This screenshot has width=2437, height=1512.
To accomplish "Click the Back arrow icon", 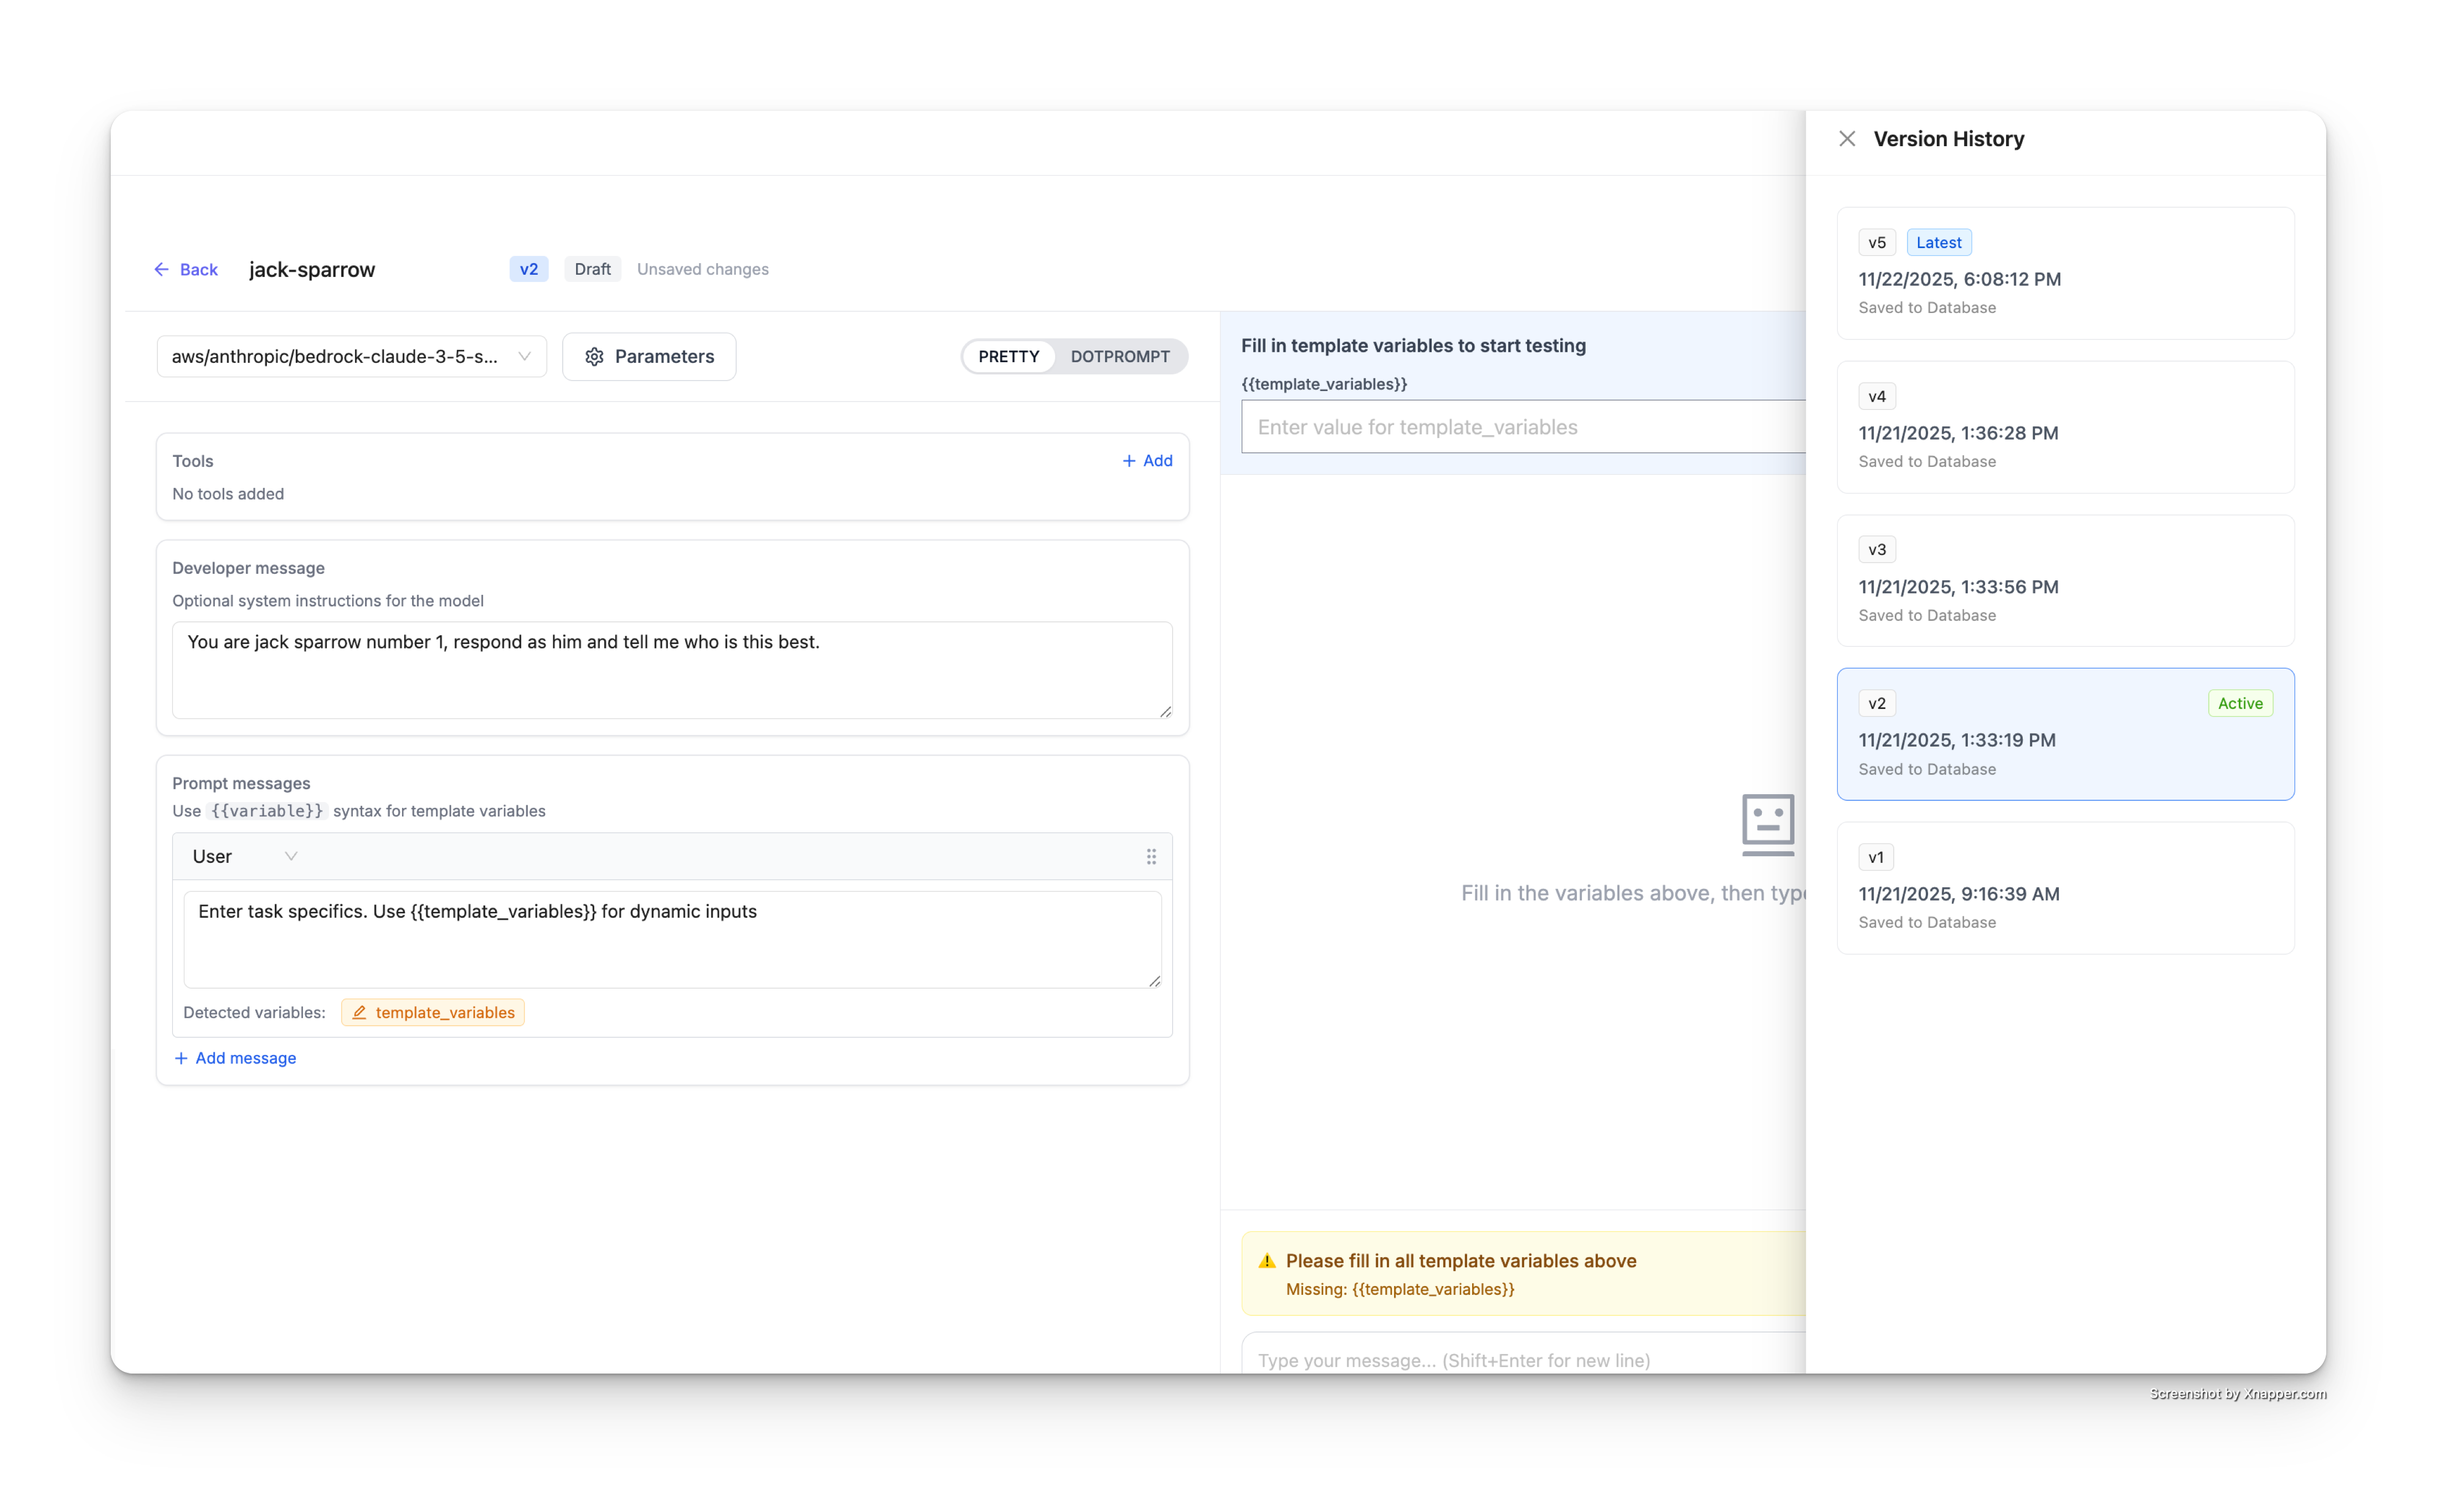I will (161, 269).
